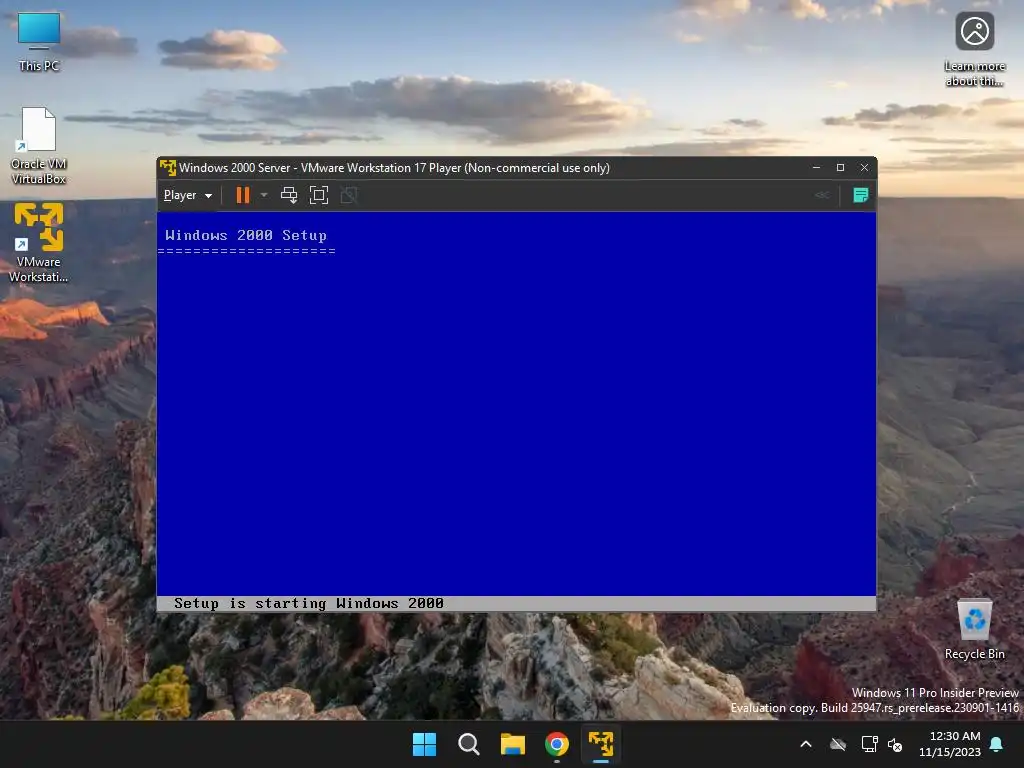Expand the power options arrow beside pause
Viewport: 1024px width, 768px height.
(x=264, y=195)
